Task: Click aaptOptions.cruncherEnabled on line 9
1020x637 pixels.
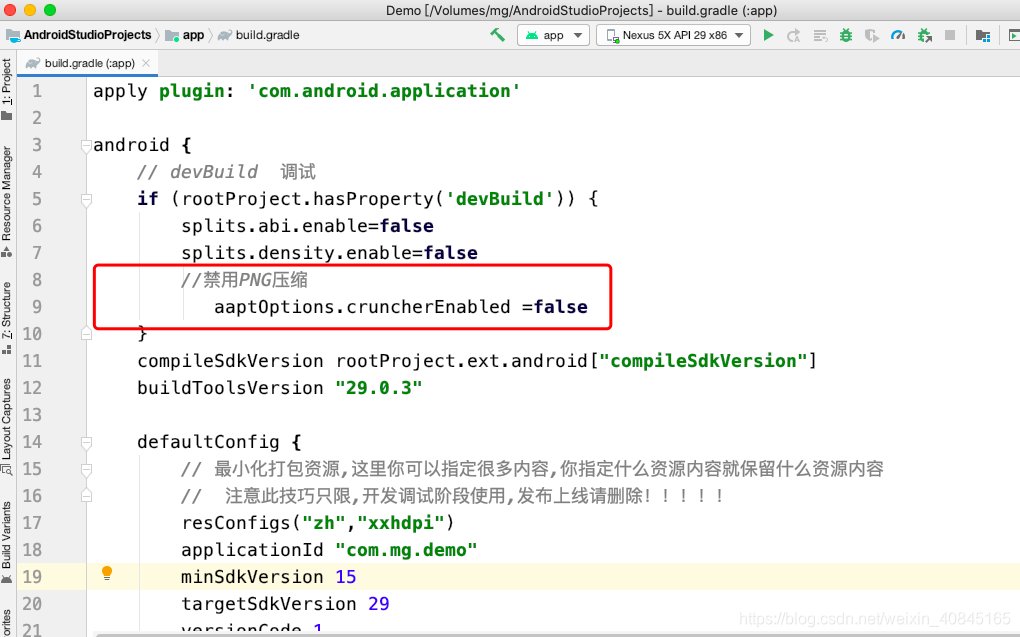Action: (362, 307)
